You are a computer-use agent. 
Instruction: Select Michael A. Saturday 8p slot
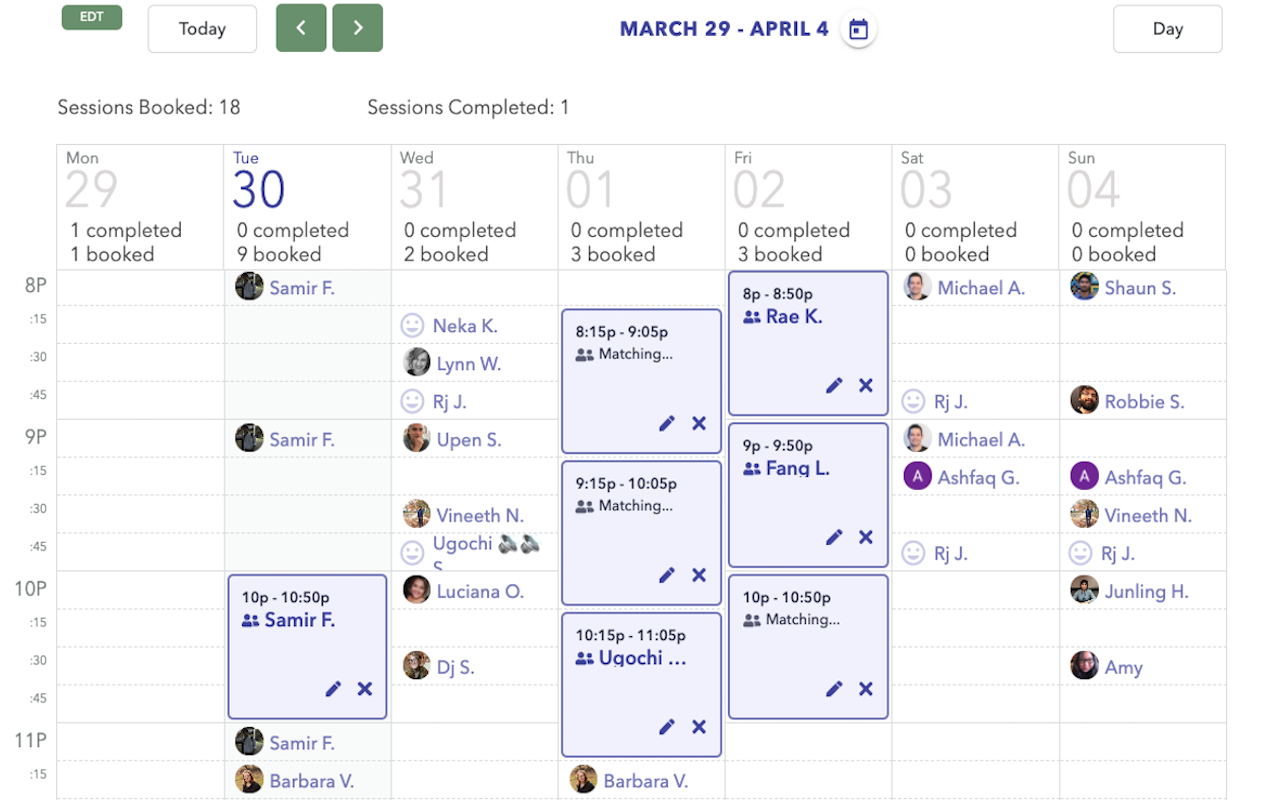pyautogui.click(x=980, y=288)
